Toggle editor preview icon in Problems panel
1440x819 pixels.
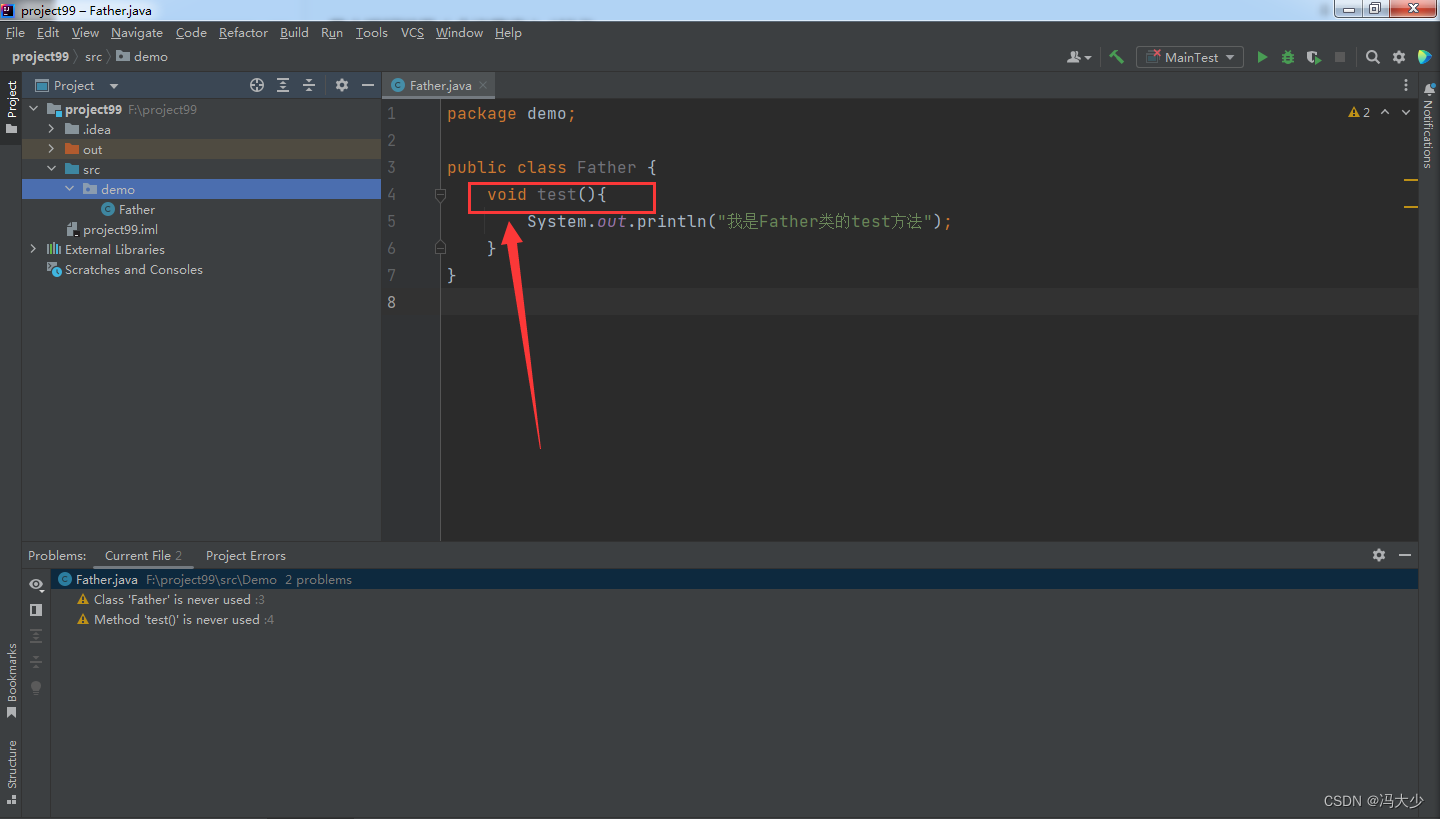36,610
